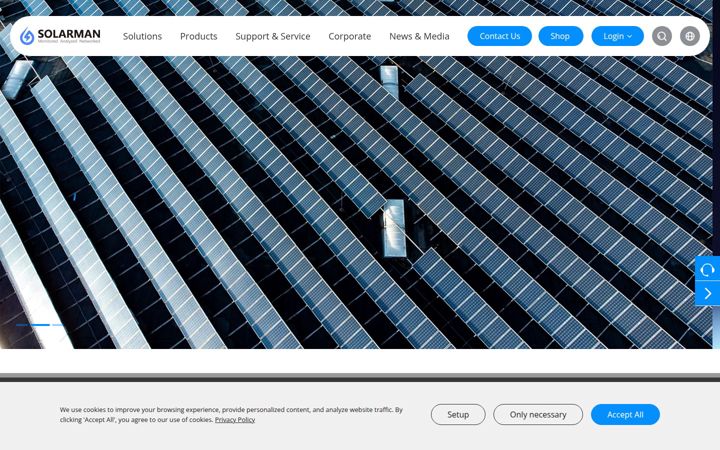The width and height of the screenshot is (720, 450).
Task: Open the Products menu
Action: (198, 36)
